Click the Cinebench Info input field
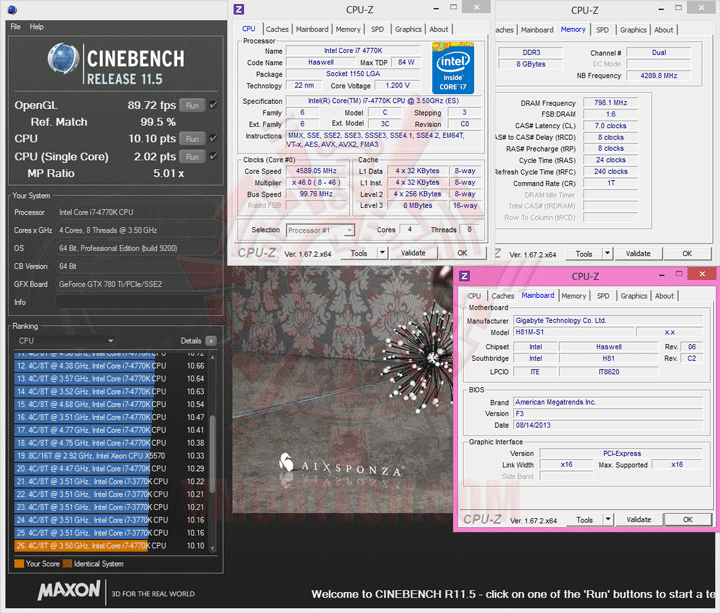The width and height of the screenshot is (720, 613). click(137, 302)
